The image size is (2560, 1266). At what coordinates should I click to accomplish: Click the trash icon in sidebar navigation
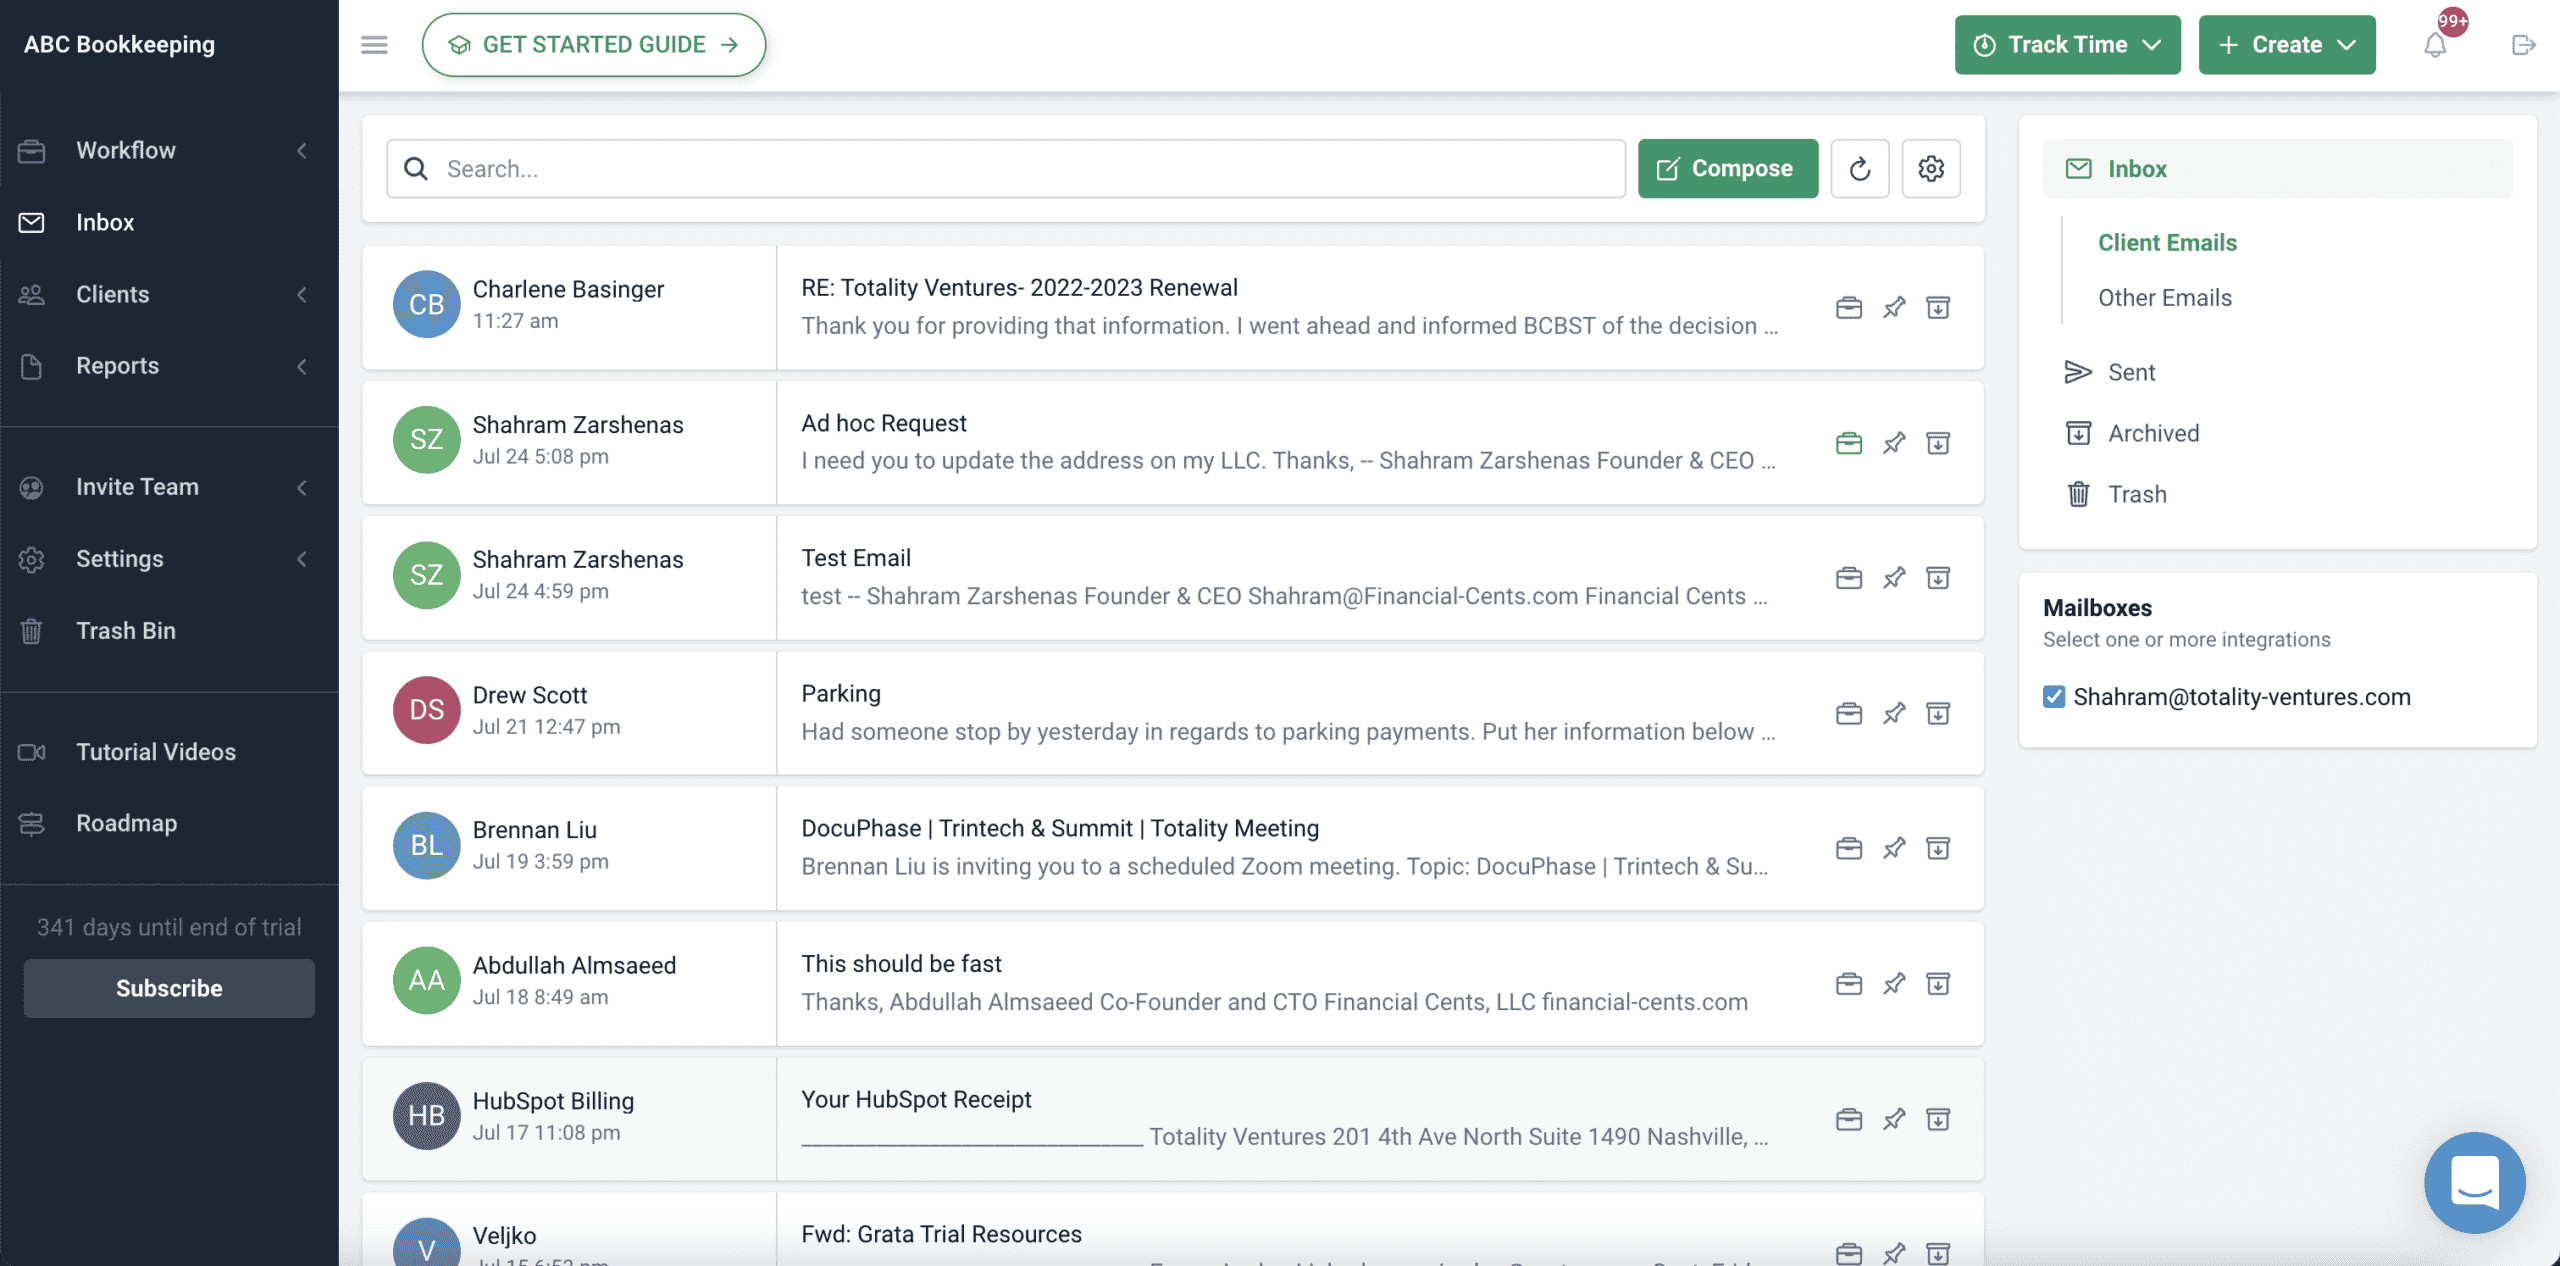point(33,629)
